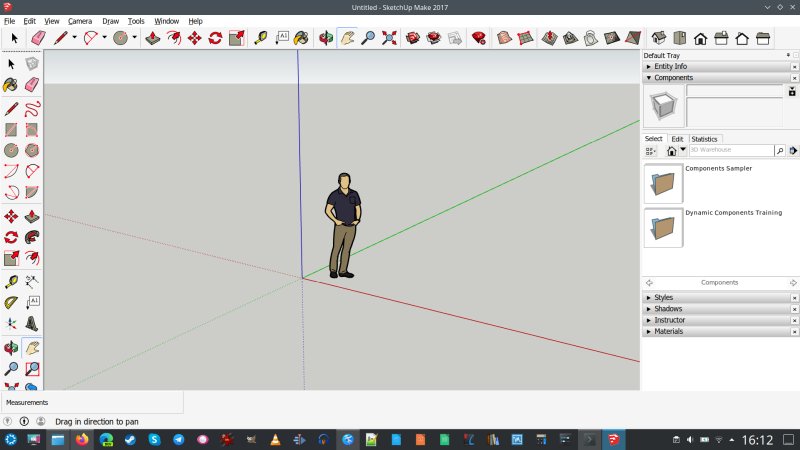Open the arc tool dropdown arrow

pos(104,38)
